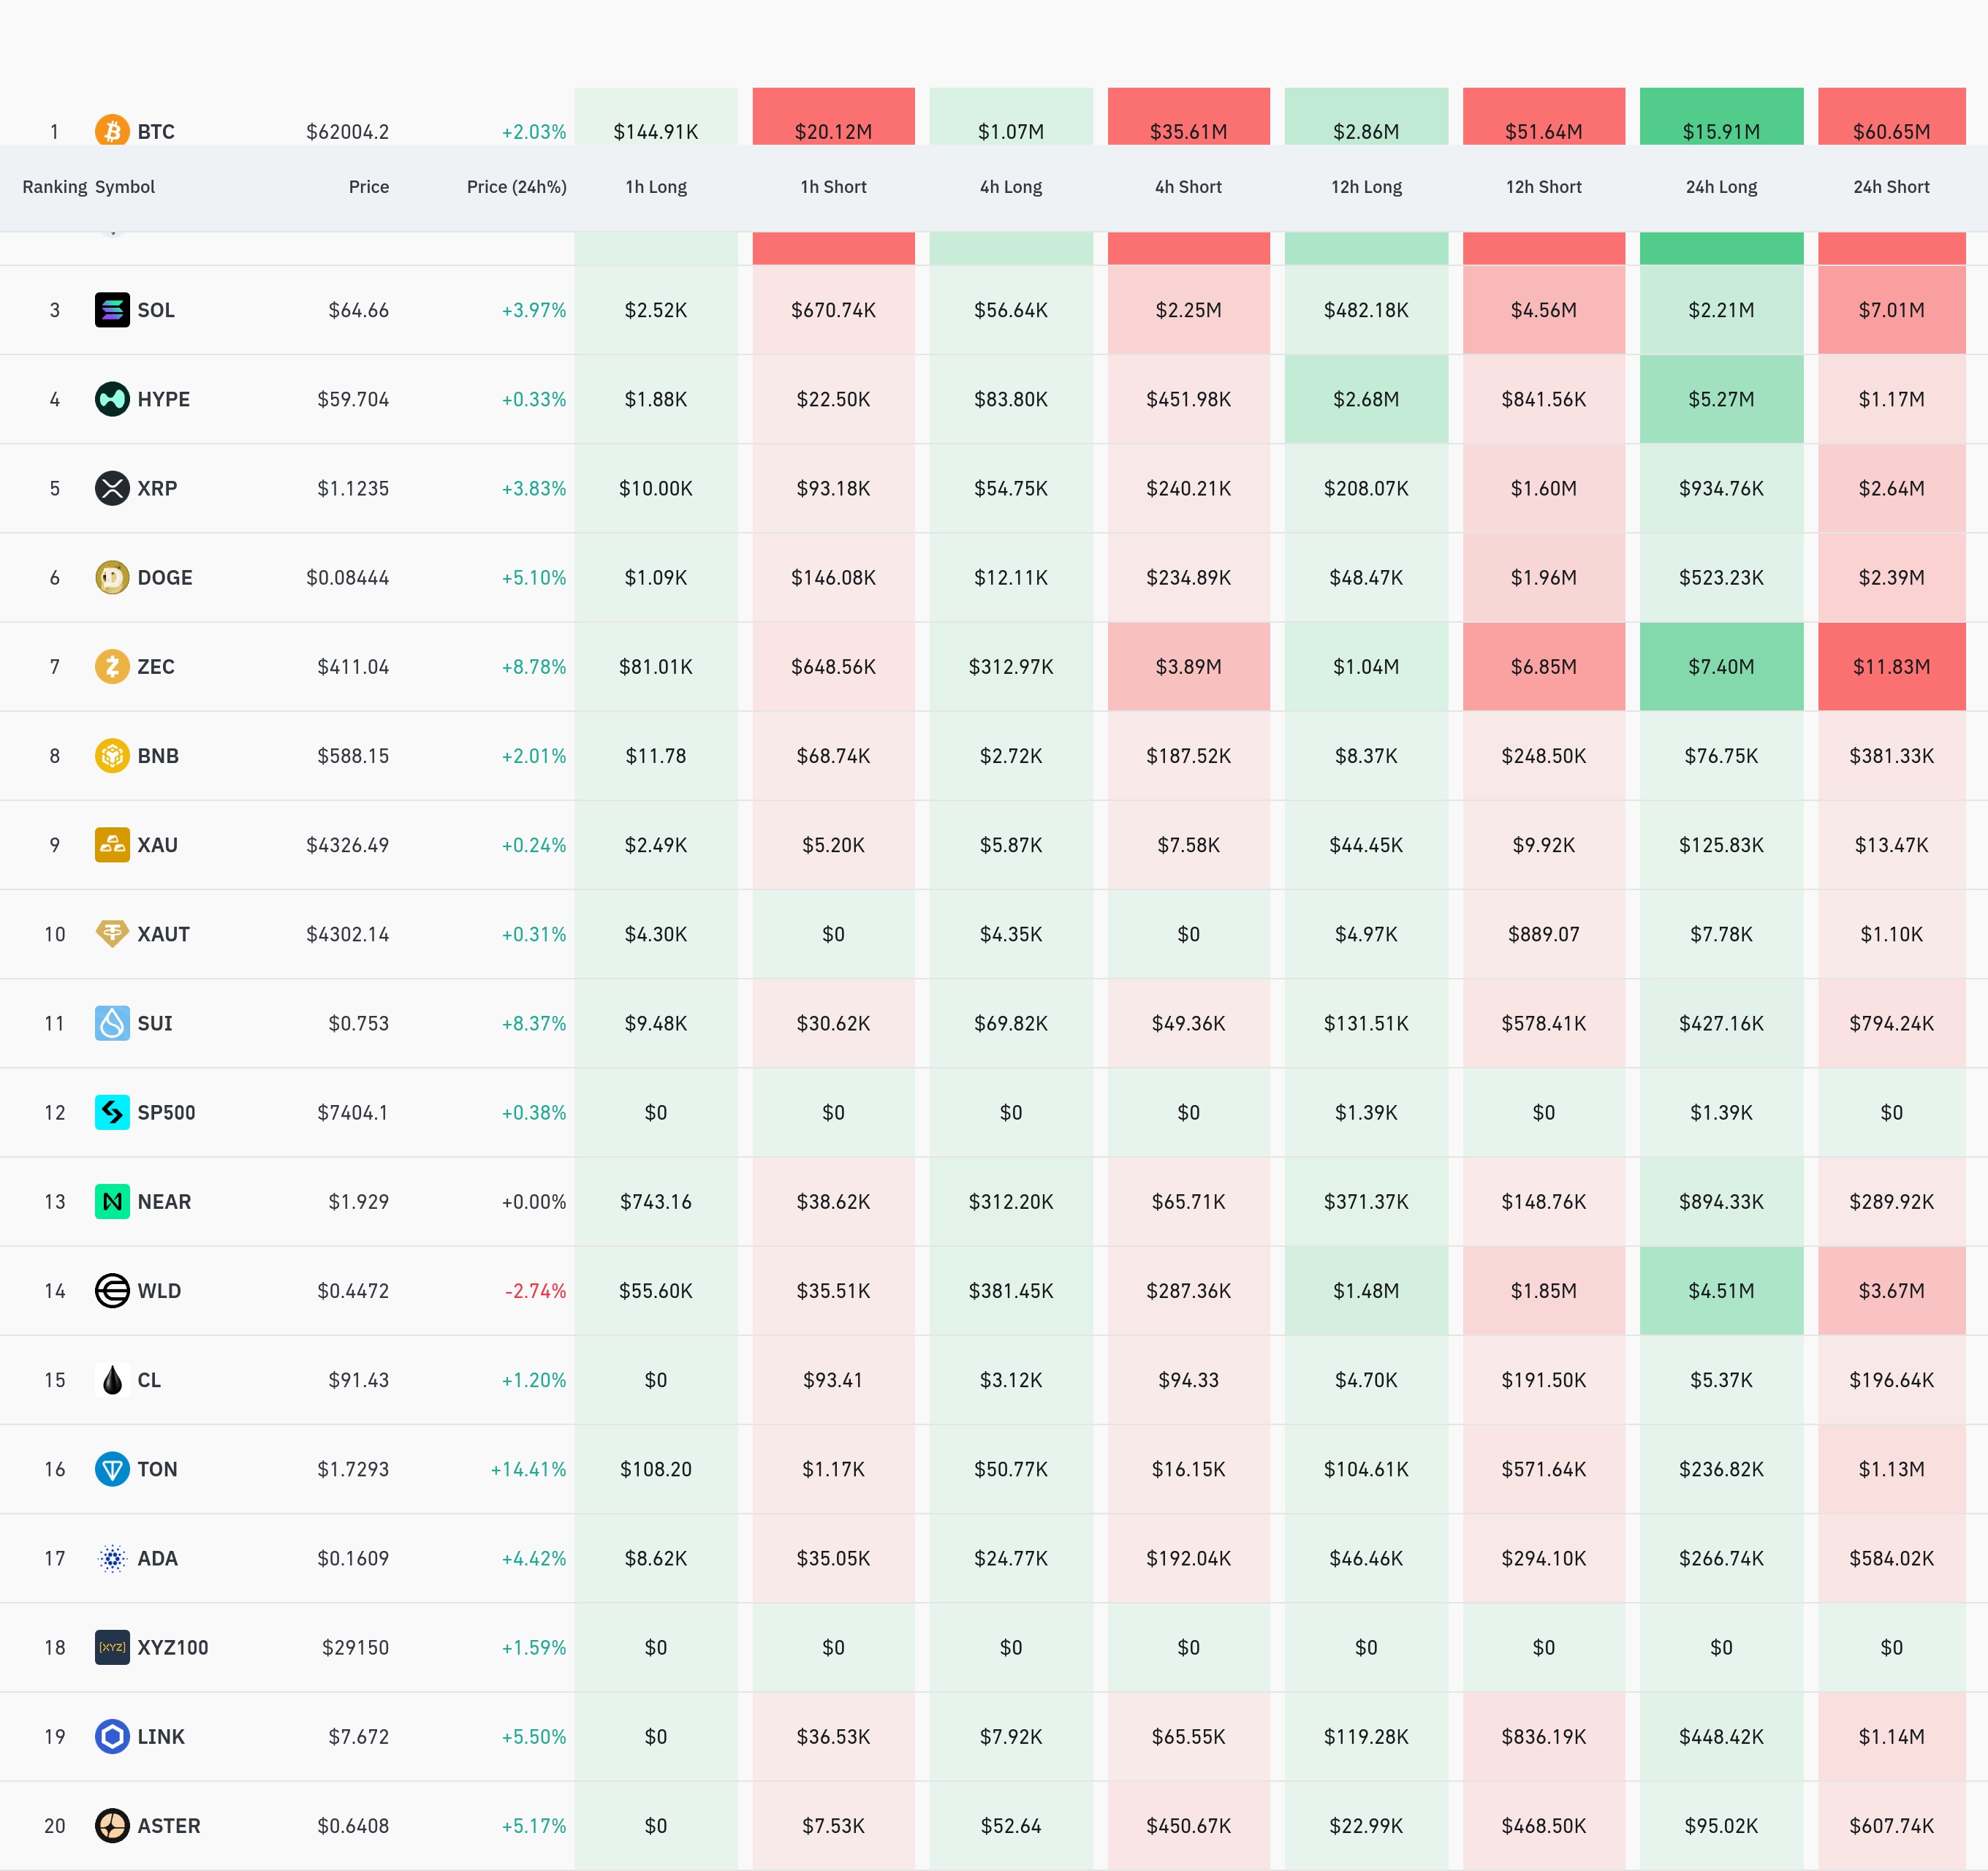Open the XRP coin icon
The height and width of the screenshot is (1871, 1988).
click(x=112, y=488)
